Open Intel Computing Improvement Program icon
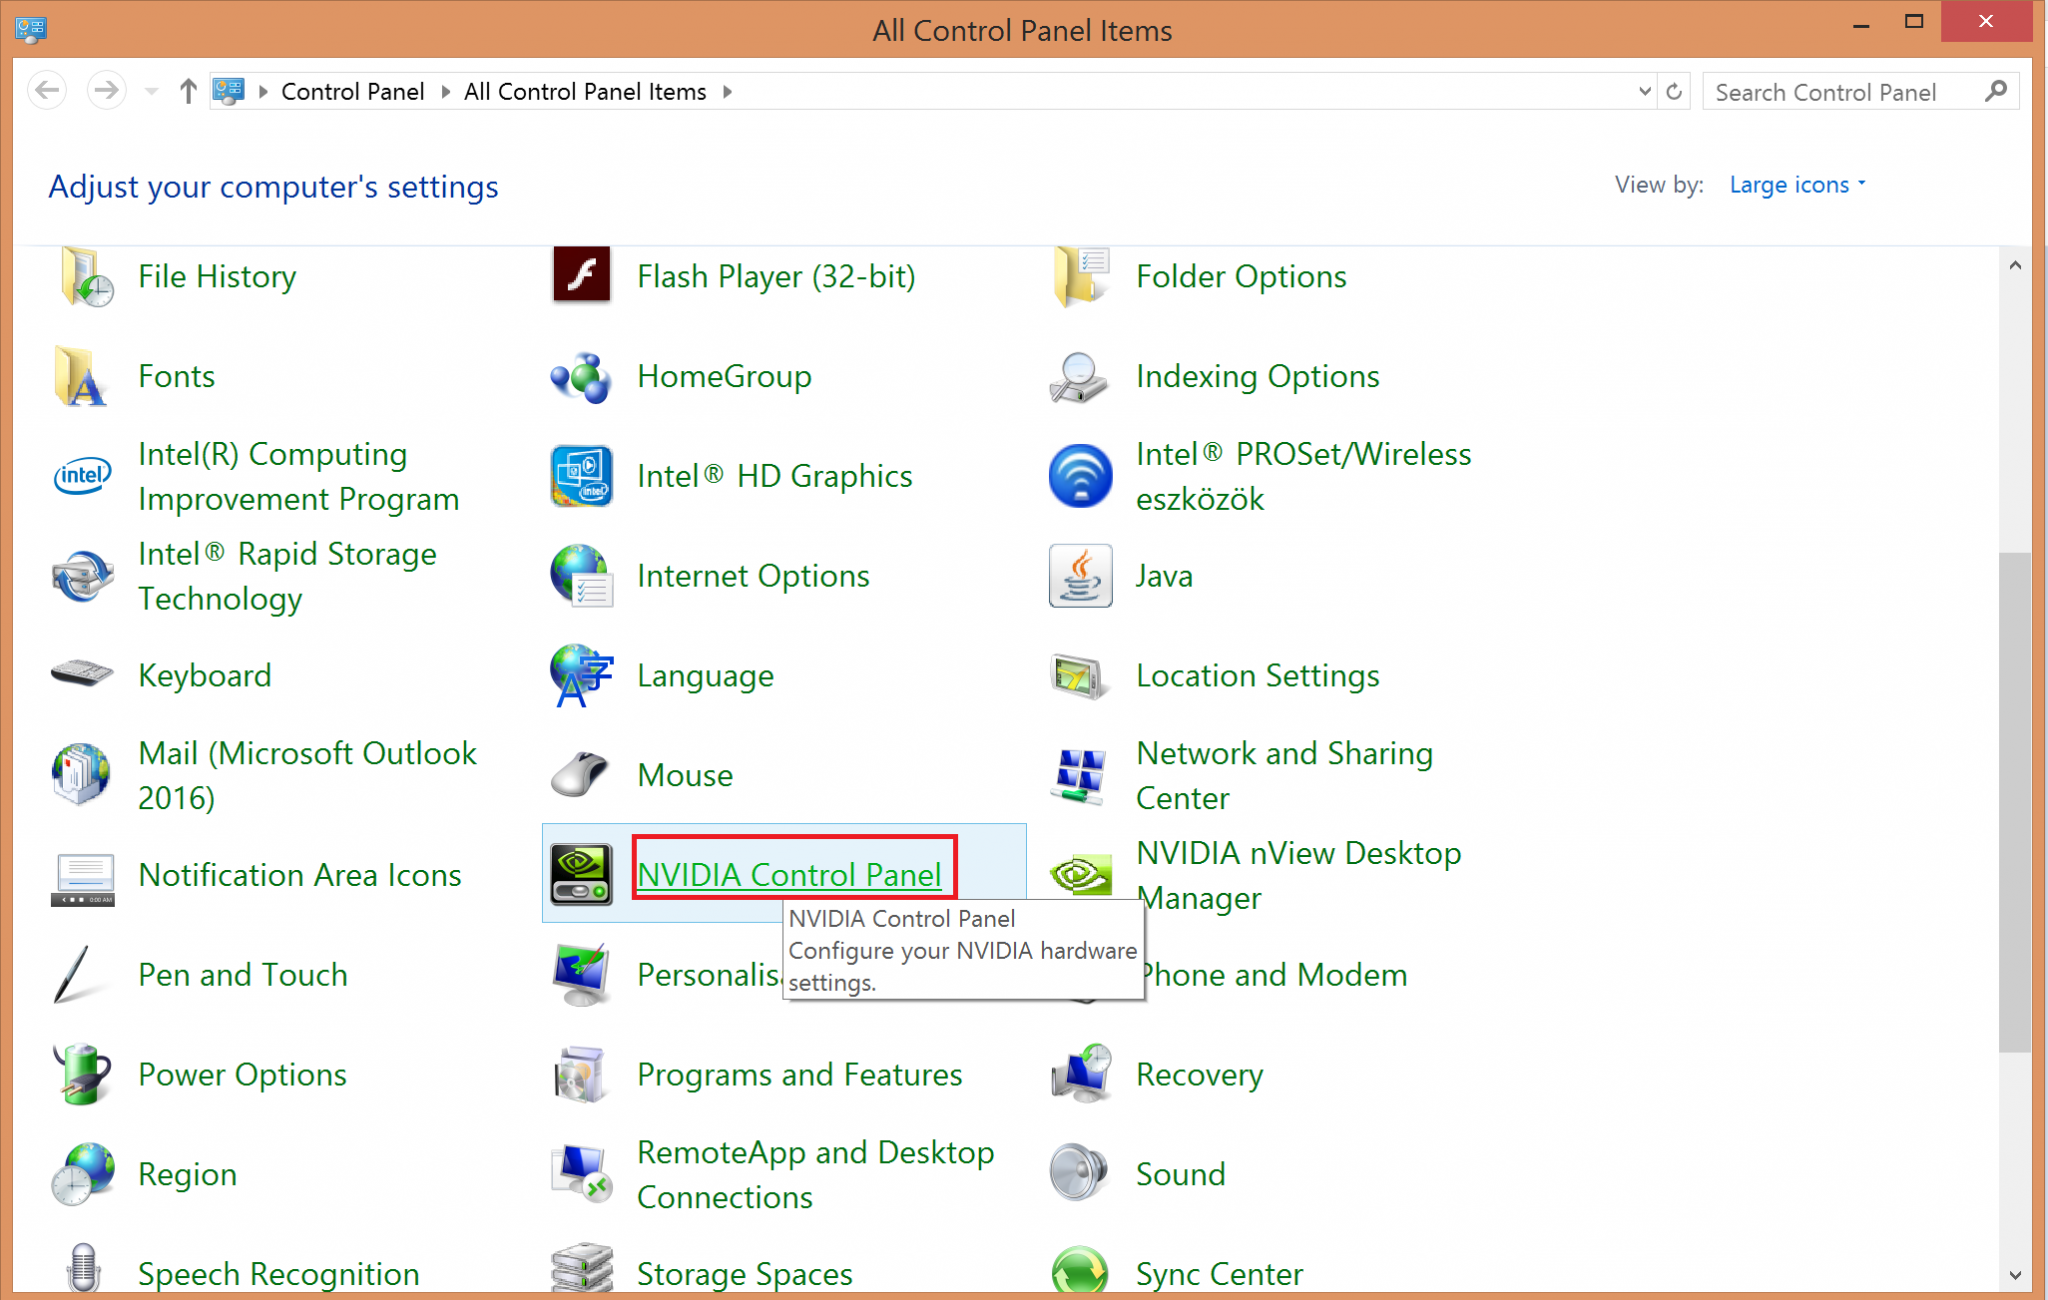This screenshot has width=2048, height=1300. click(x=82, y=476)
